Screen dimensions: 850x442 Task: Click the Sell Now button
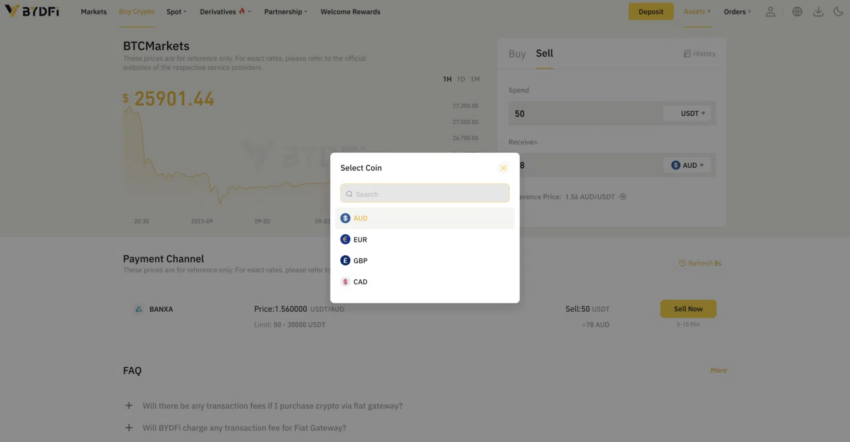688,309
